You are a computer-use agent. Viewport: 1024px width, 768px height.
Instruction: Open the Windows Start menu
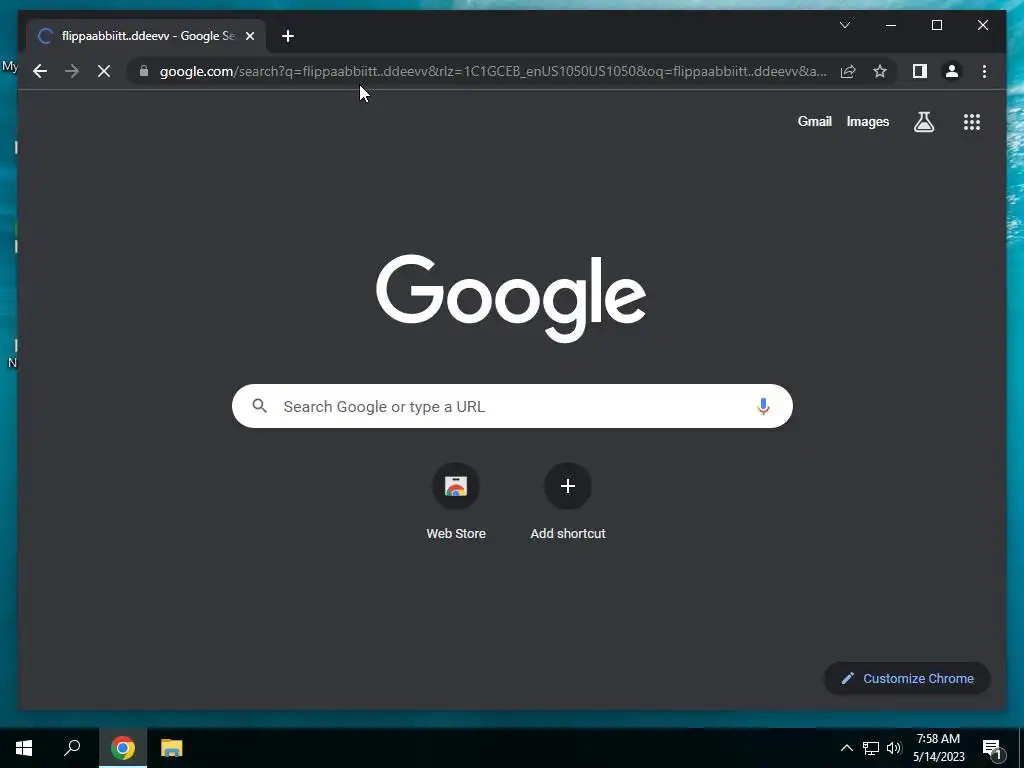point(24,748)
